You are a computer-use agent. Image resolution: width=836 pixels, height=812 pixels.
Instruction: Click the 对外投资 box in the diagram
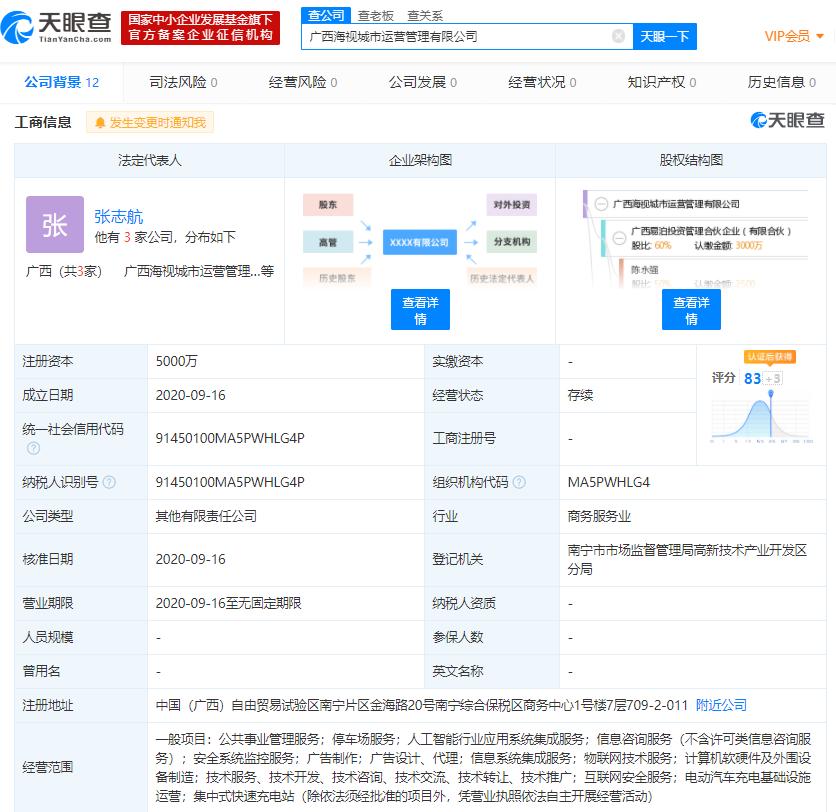click(511, 205)
